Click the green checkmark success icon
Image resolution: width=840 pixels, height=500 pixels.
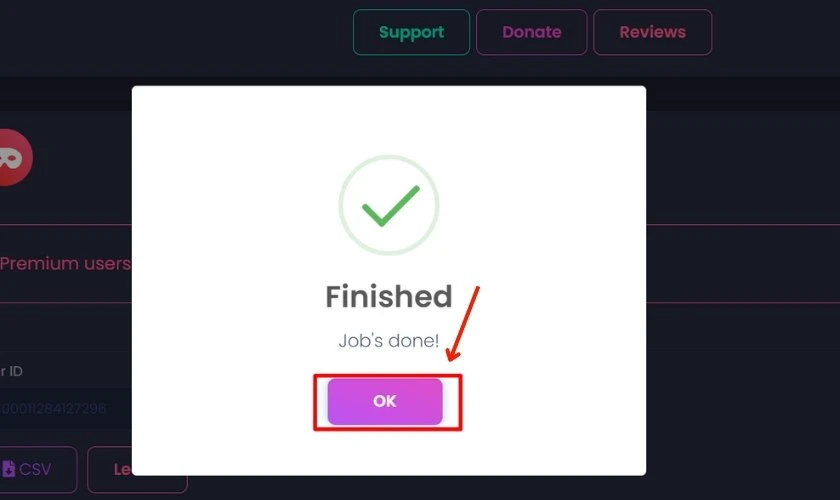(391, 206)
